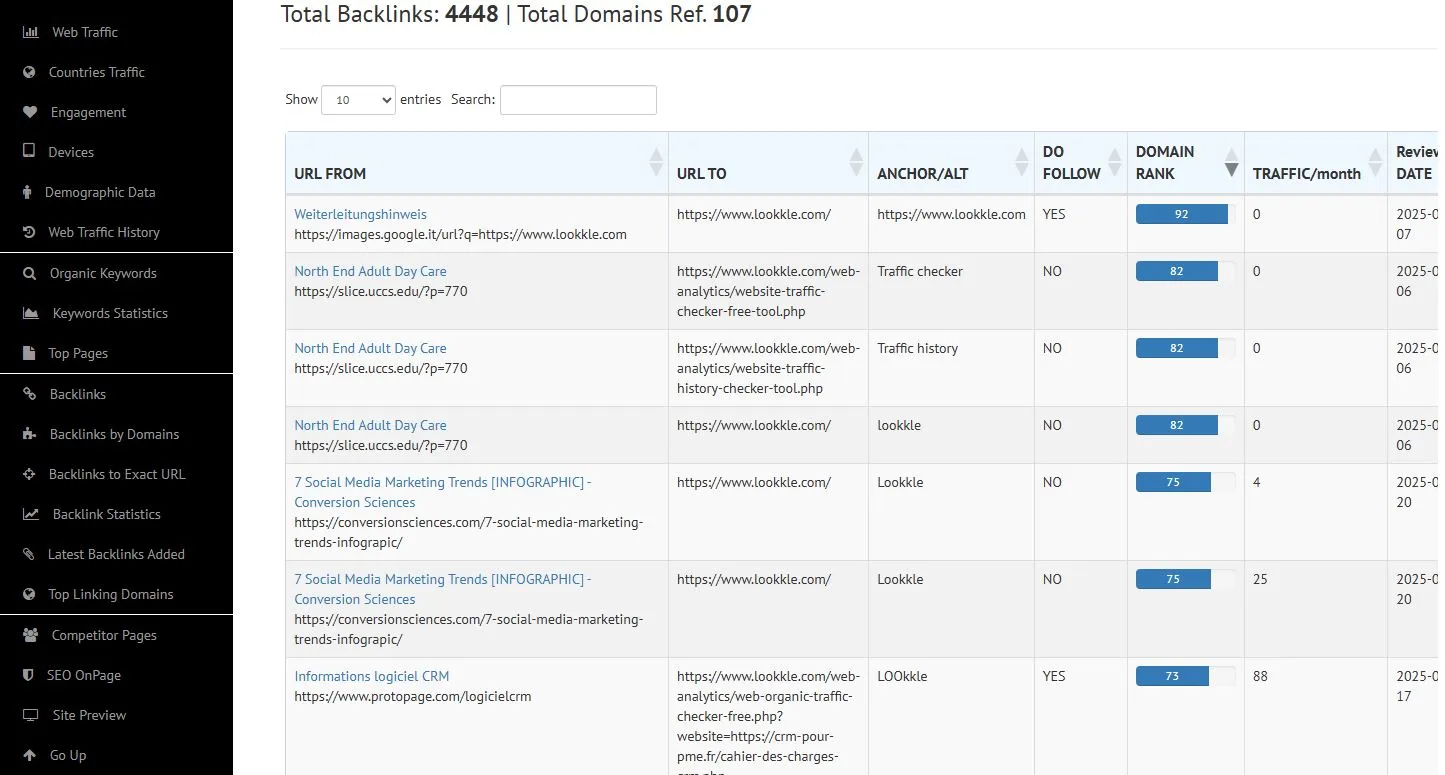Sort by TRAFFIC/month column header
This screenshot has width=1445, height=775.
click(x=1316, y=163)
